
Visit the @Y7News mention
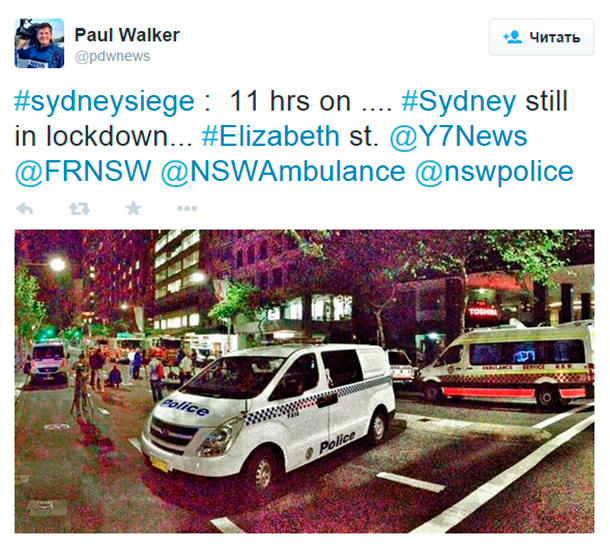(458, 136)
